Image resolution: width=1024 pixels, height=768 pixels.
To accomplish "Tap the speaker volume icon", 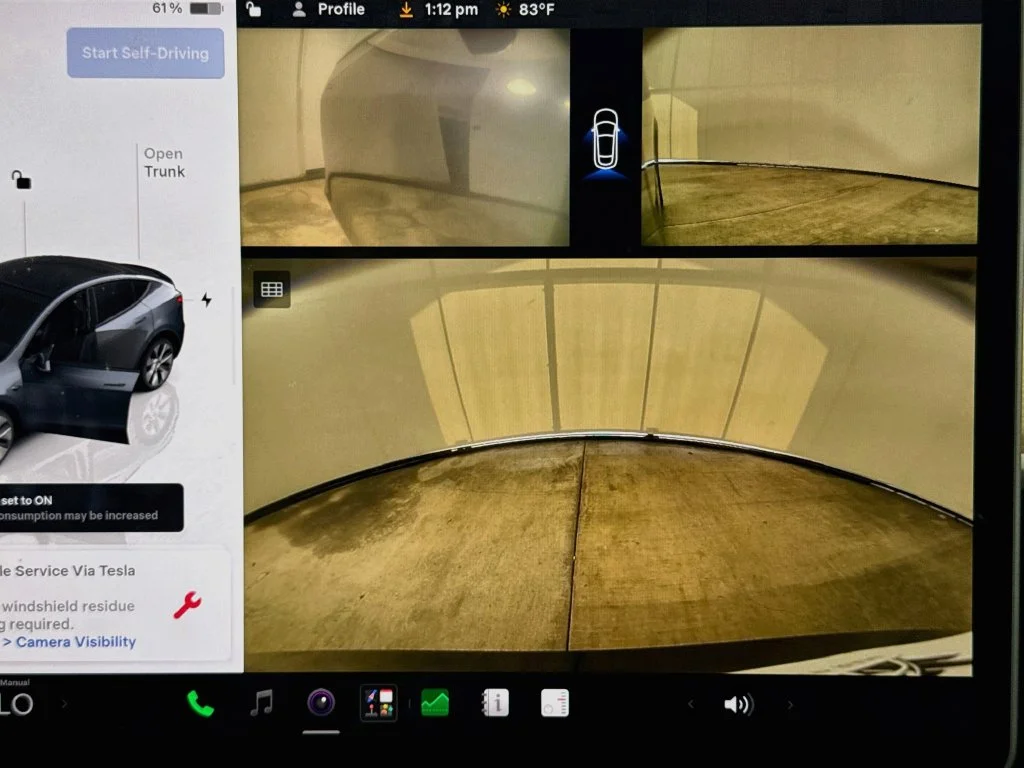I will point(739,705).
